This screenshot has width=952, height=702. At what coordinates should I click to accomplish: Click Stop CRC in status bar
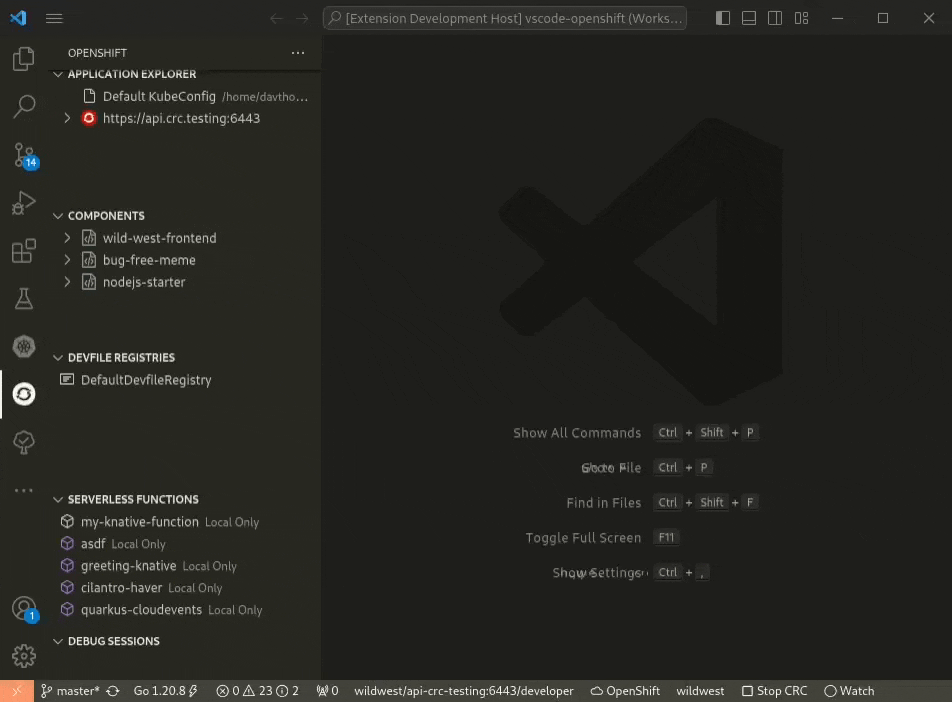[774, 691]
